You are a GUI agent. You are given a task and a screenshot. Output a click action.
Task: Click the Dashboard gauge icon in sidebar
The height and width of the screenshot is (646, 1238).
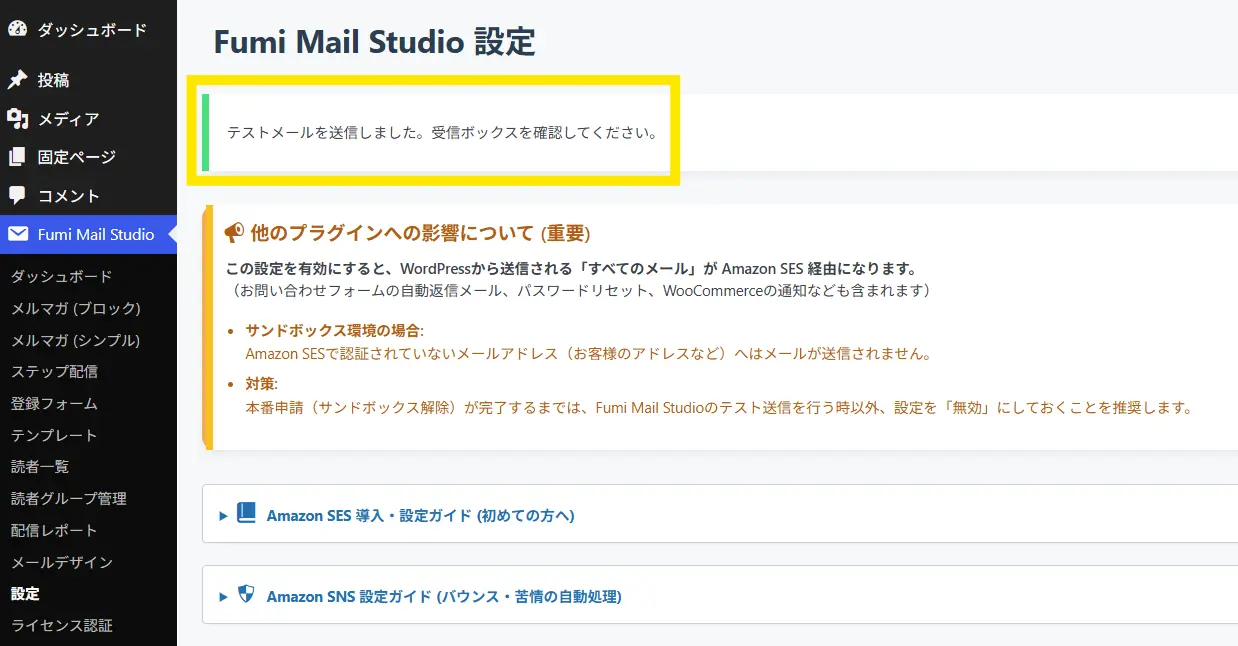pyautogui.click(x=17, y=30)
